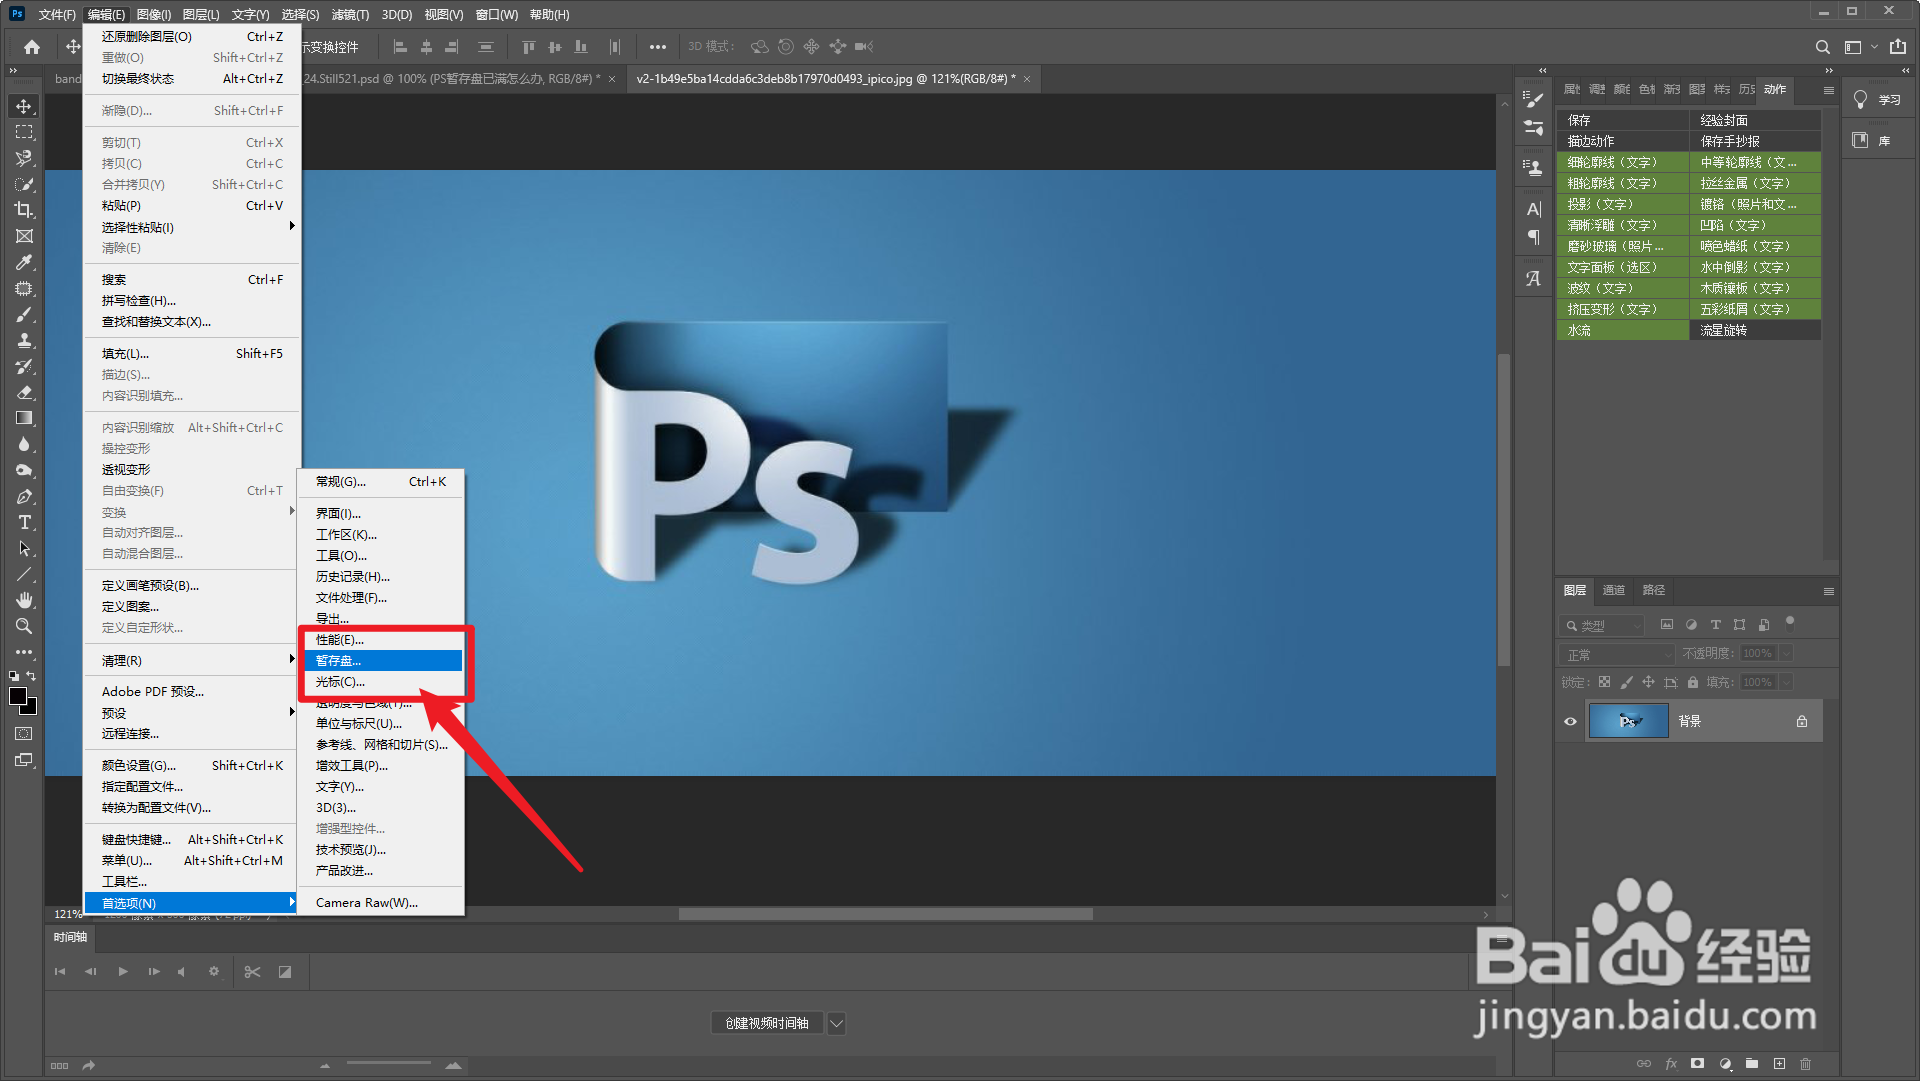Click the Home icon in options bar
This screenshot has width=1920, height=1081.
(32, 47)
